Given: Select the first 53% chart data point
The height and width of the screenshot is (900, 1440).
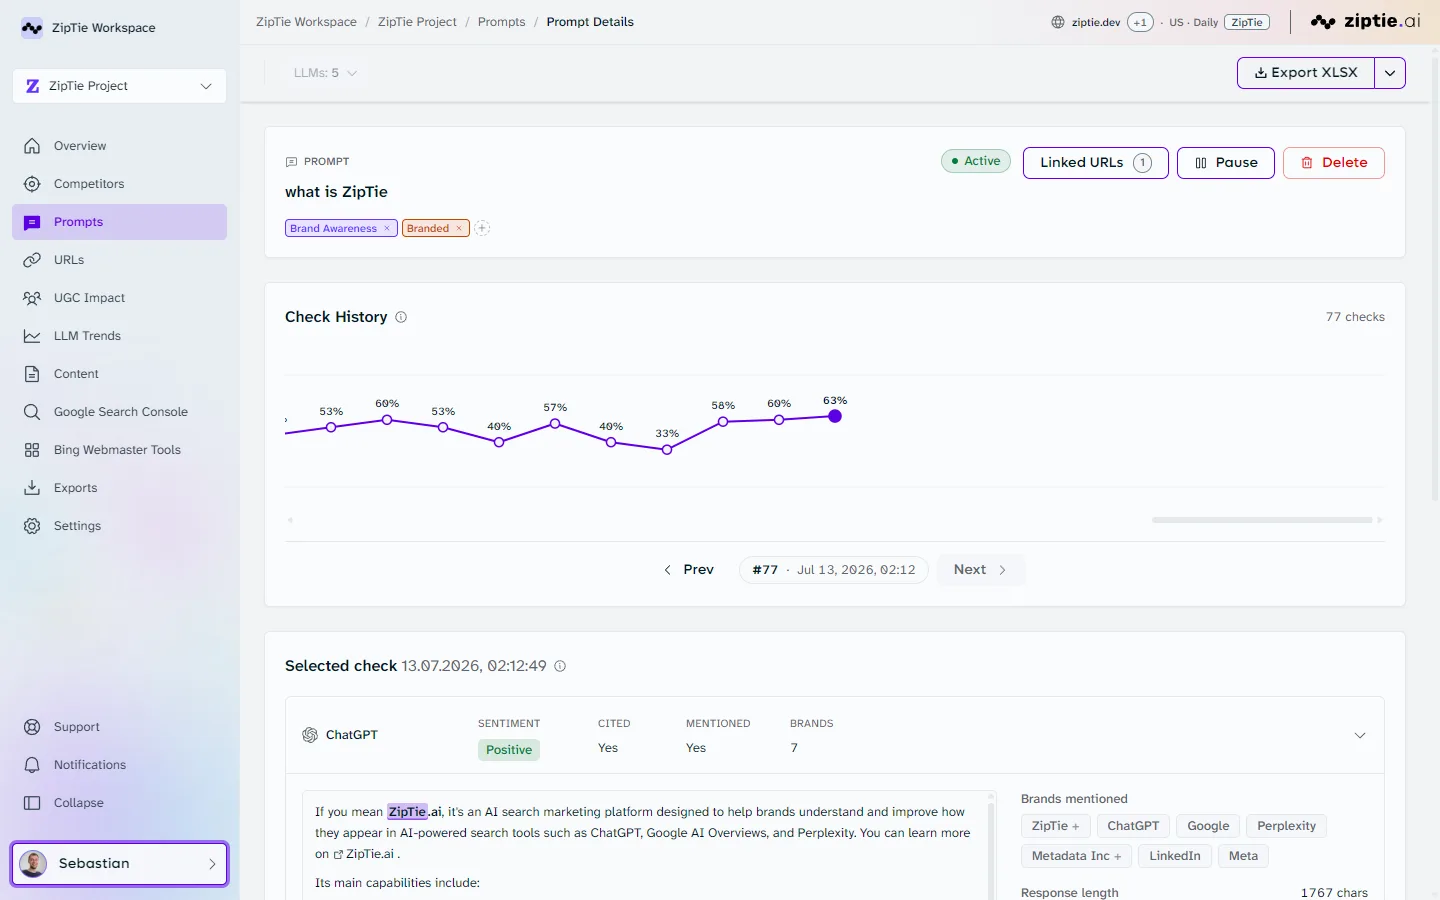Looking at the screenshot, I should [331, 427].
